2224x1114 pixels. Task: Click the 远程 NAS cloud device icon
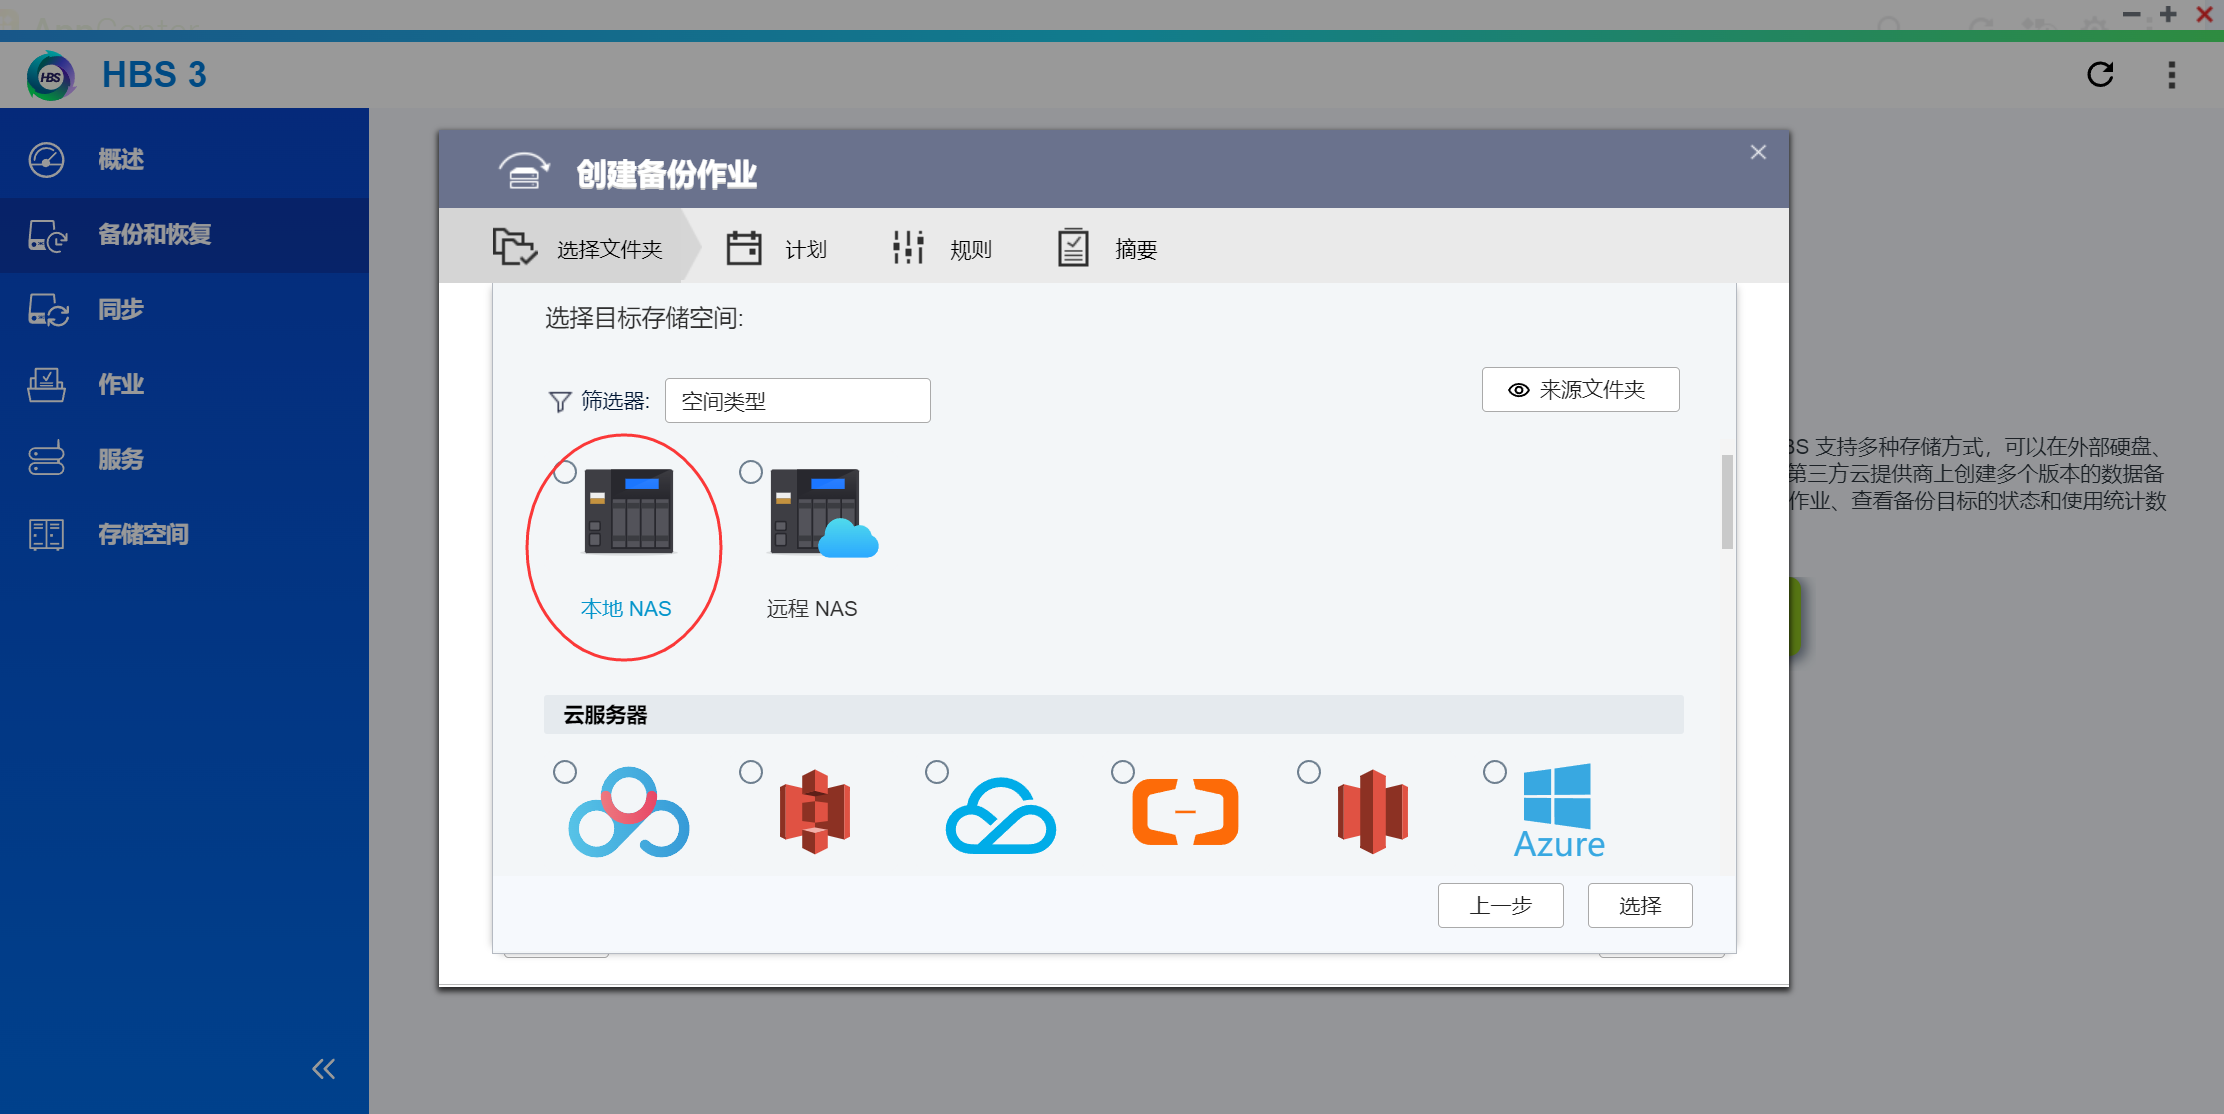824,512
